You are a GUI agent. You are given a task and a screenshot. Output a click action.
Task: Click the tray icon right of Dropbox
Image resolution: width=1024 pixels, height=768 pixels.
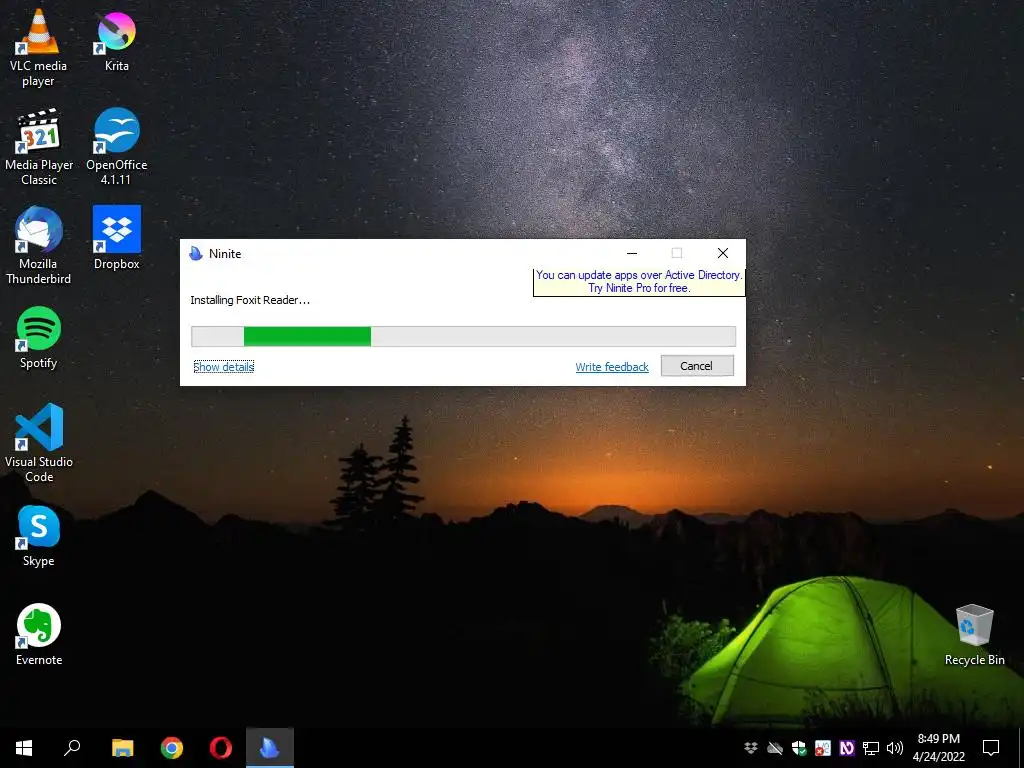[775, 748]
